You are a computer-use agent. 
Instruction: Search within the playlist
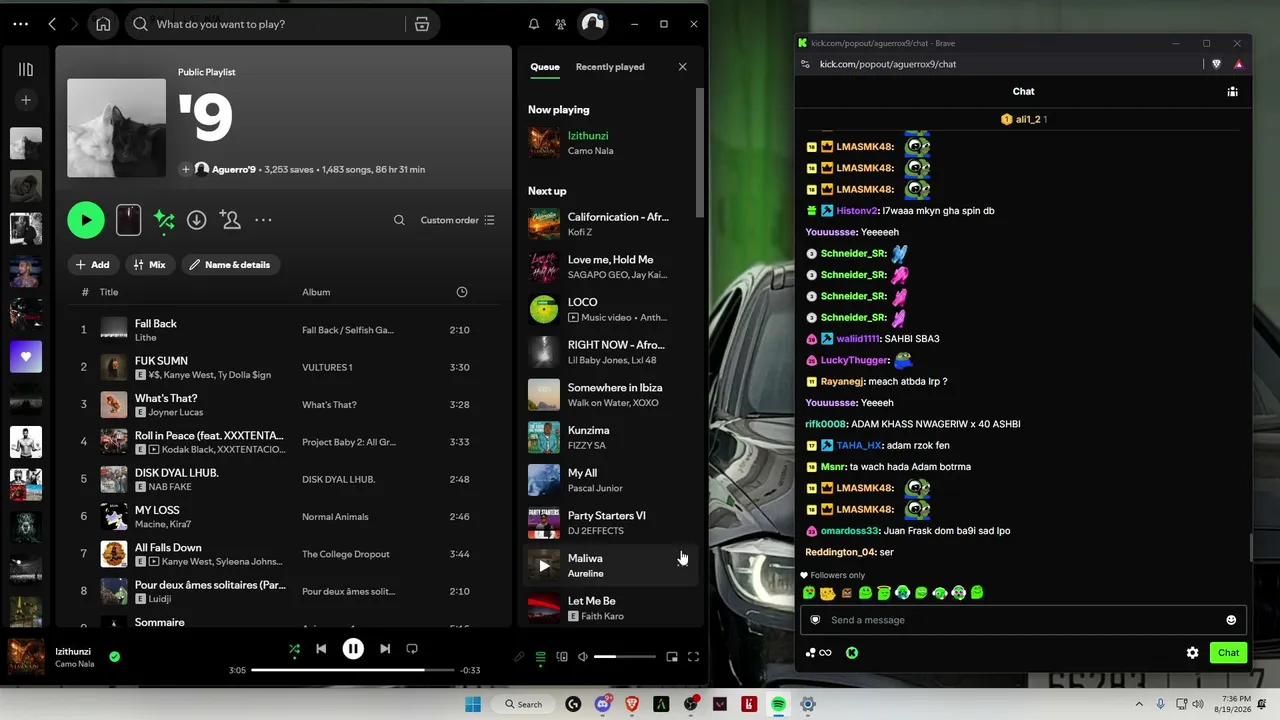[x=399, y=220]
